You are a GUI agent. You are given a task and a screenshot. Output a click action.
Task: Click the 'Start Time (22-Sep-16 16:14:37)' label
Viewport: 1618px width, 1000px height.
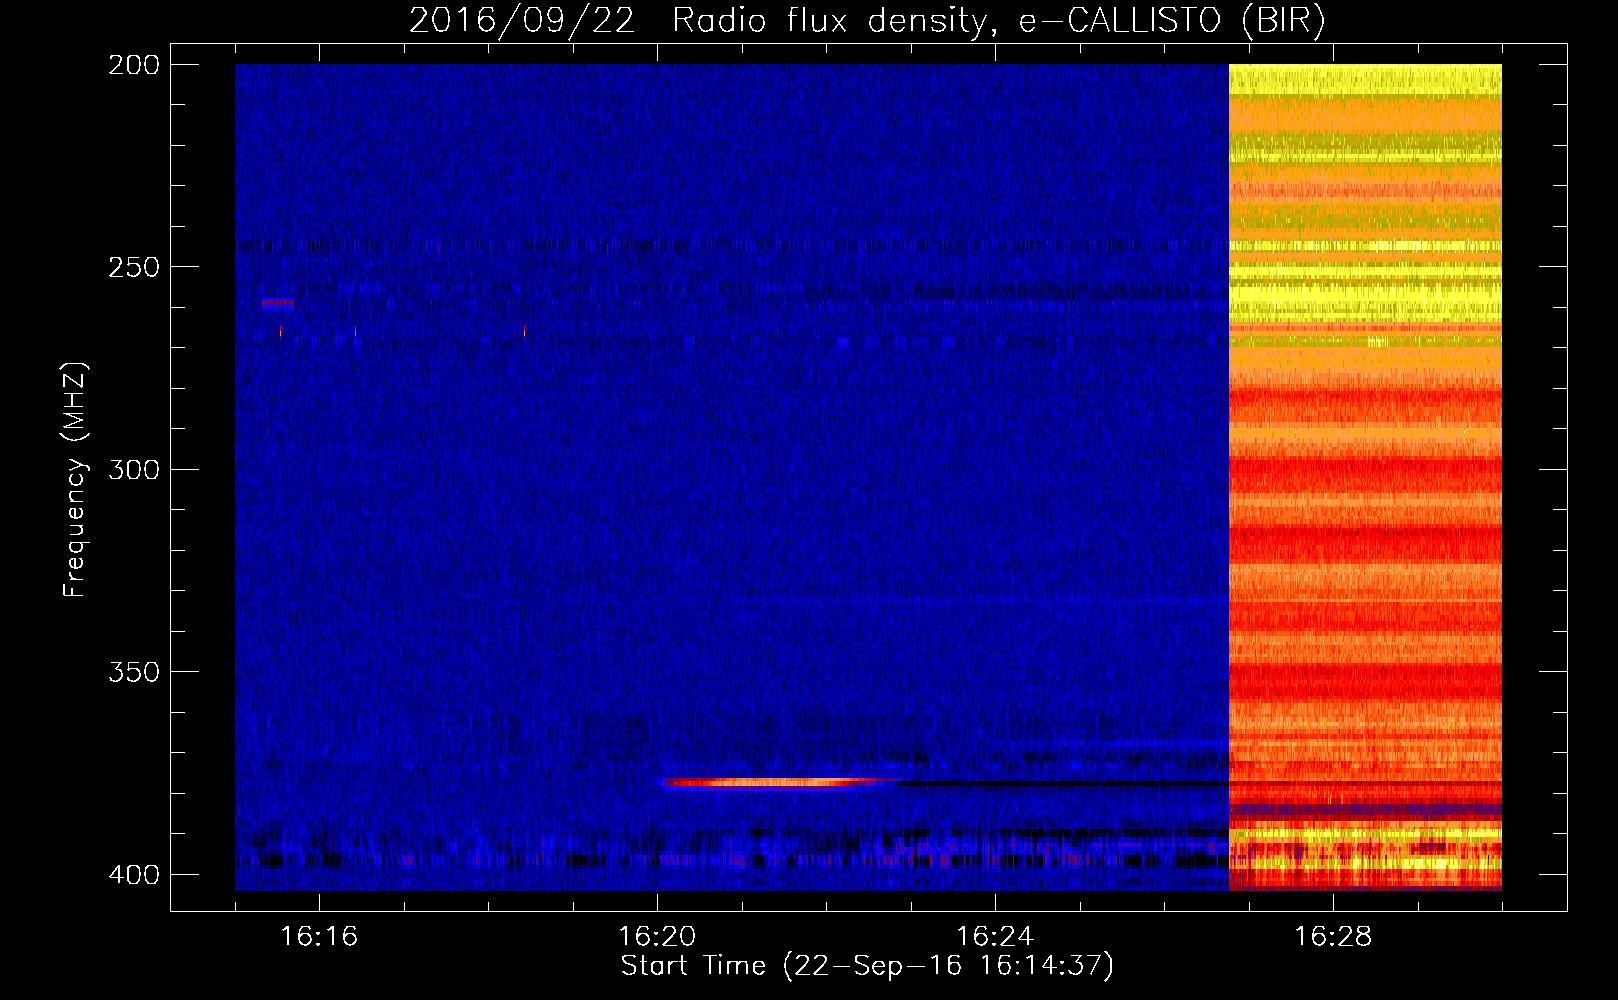tap(867, 966)
